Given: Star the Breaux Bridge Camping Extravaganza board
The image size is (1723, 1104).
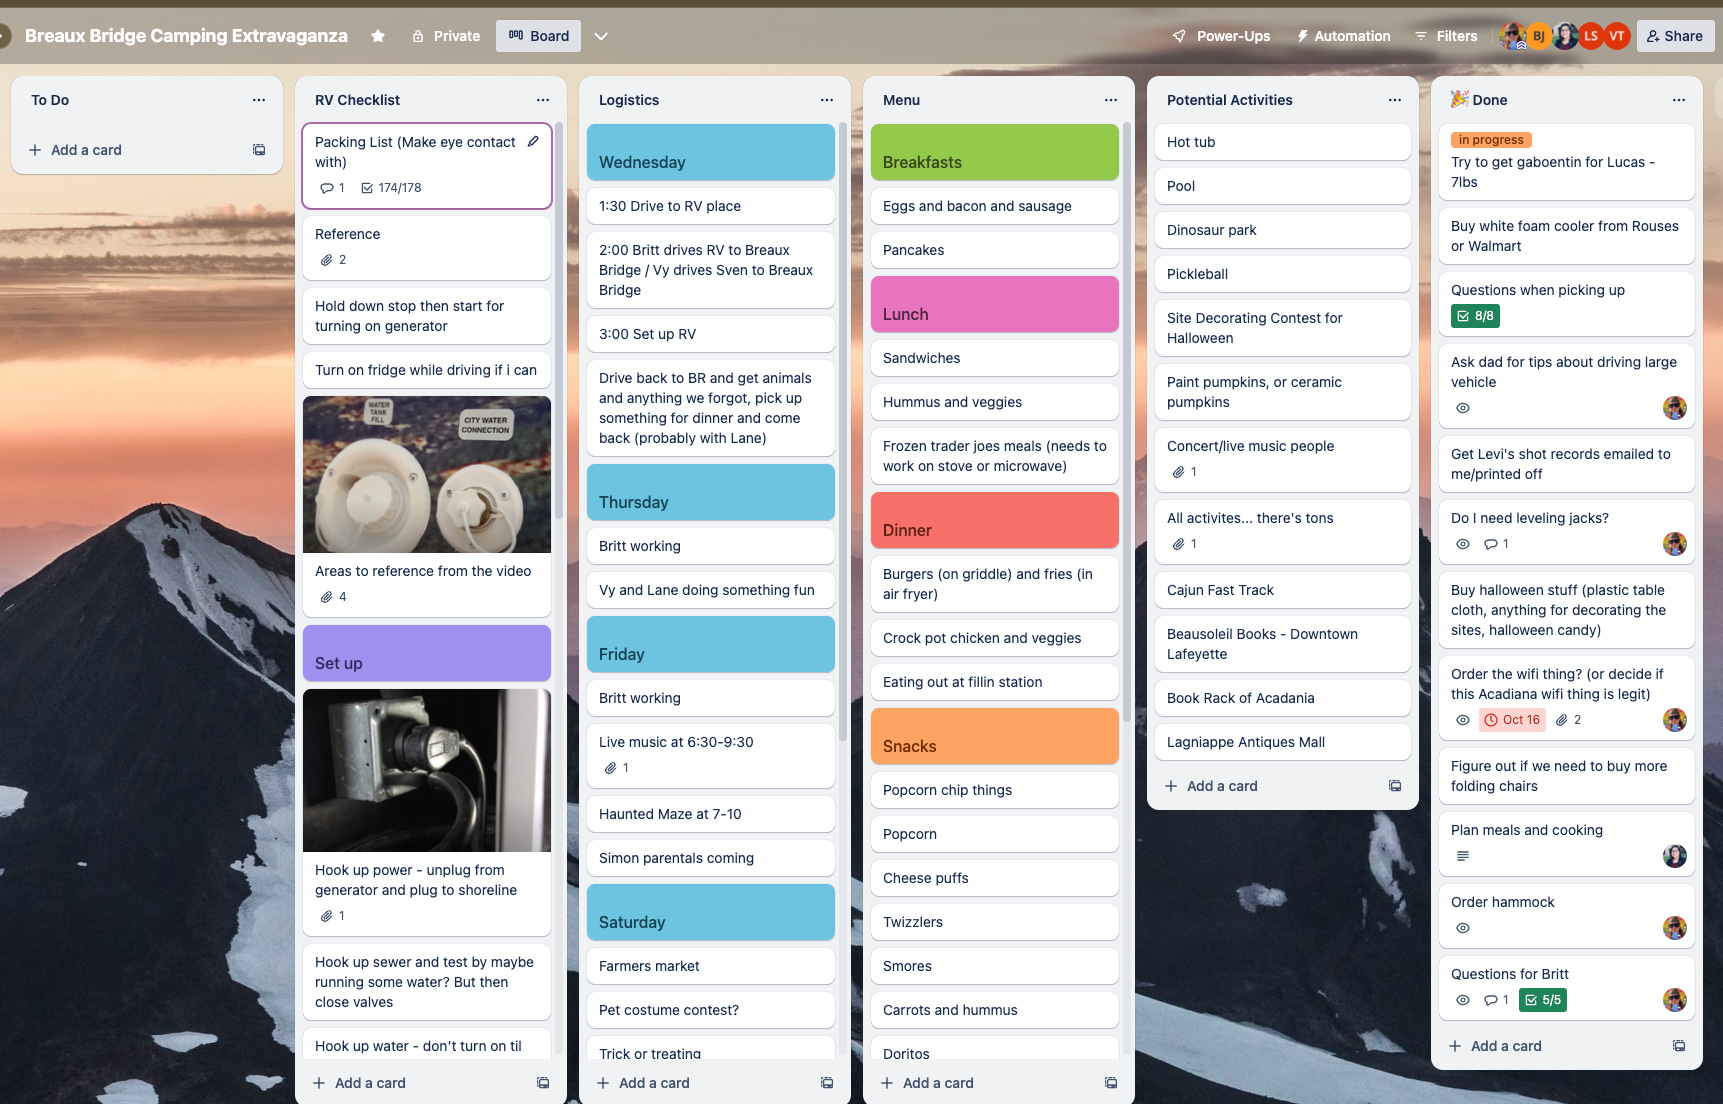Looking at the screenshot, I should coord(377,35).
